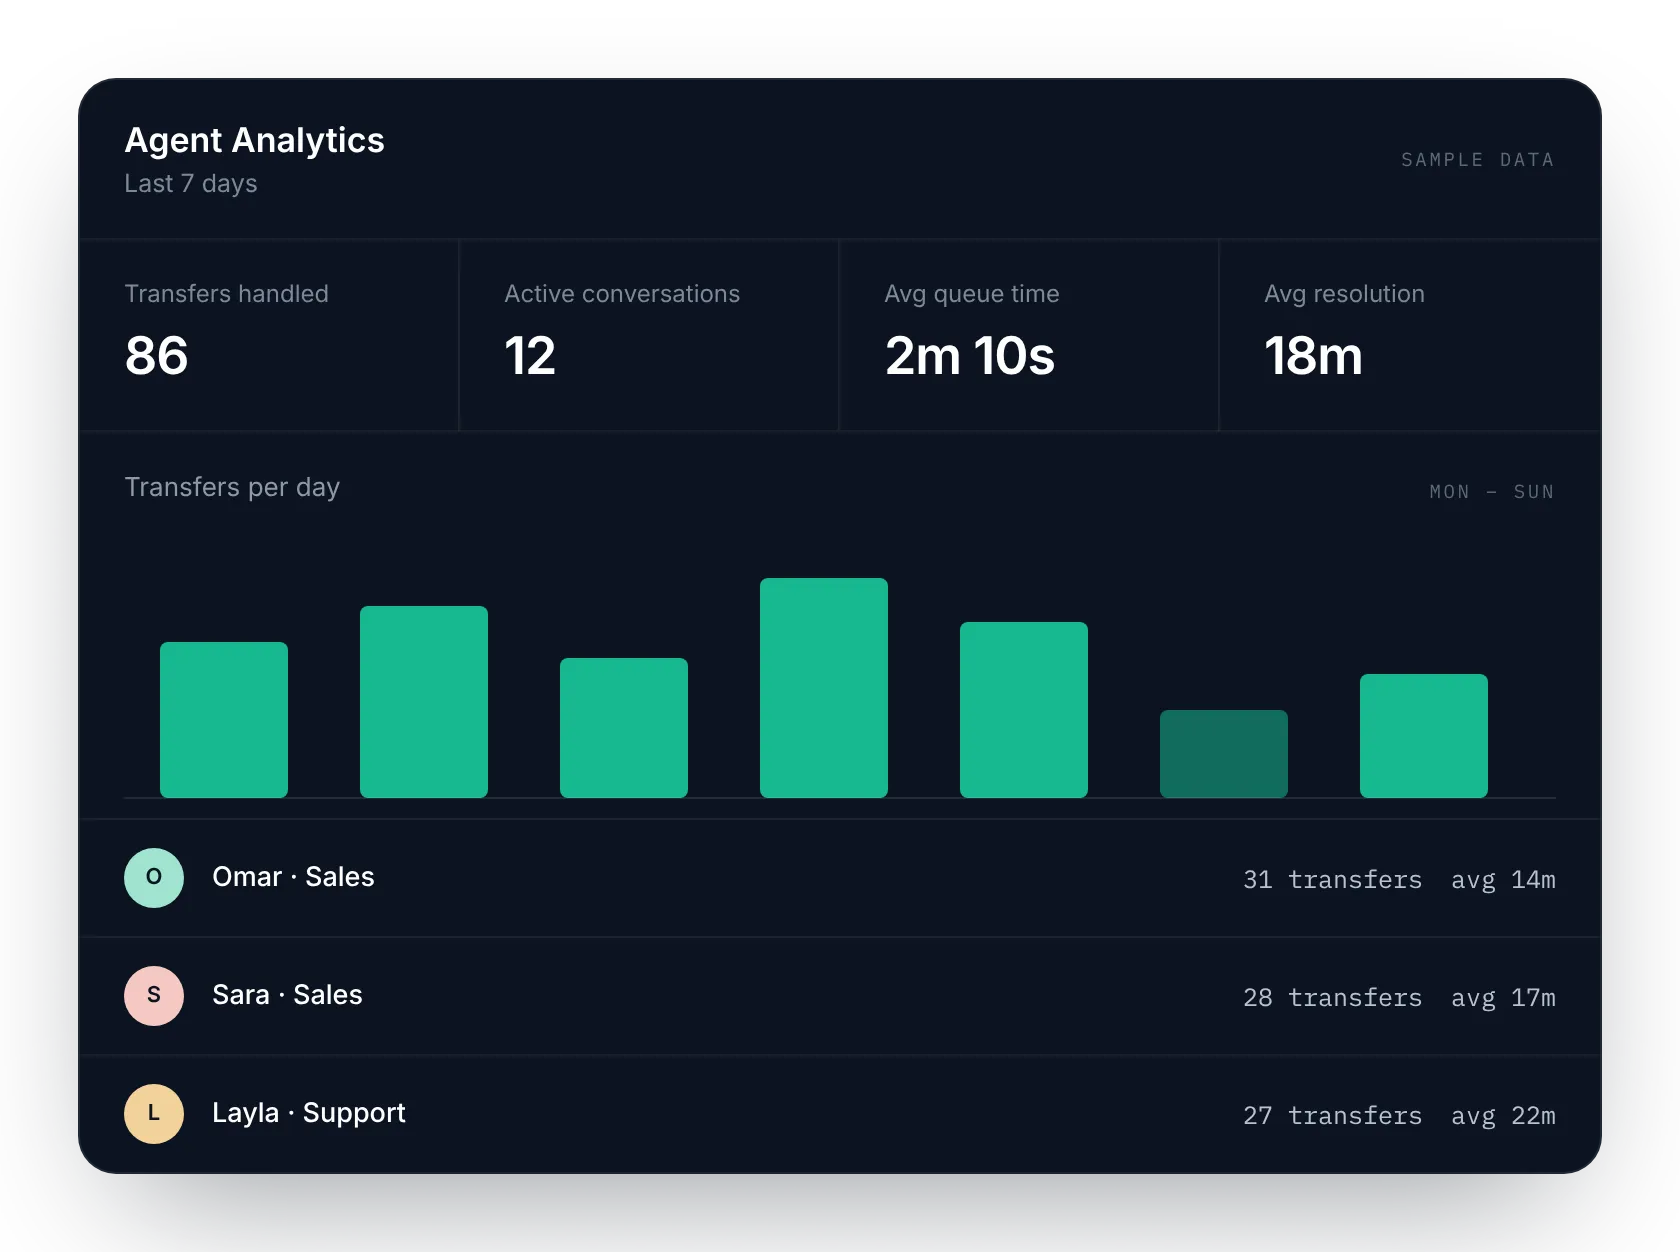This screenshot has width=1680, height=1252.
Task: Click the 'Last 7 days' subtitle
Action: tap(191, 184)
